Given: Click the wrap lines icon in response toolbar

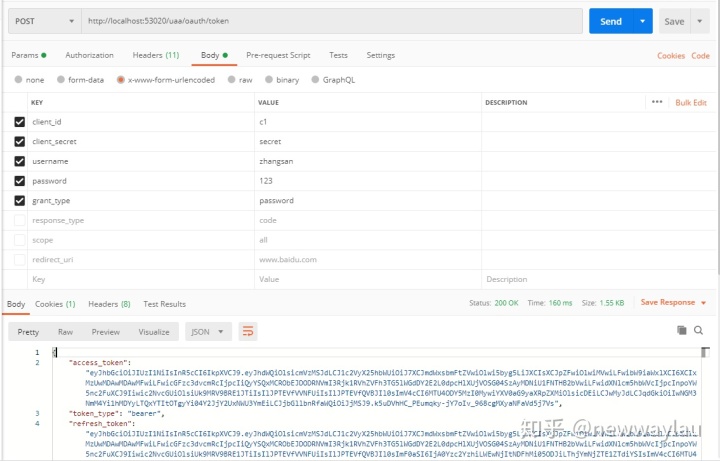Looking at the screenshot, I should coord(248,332).
